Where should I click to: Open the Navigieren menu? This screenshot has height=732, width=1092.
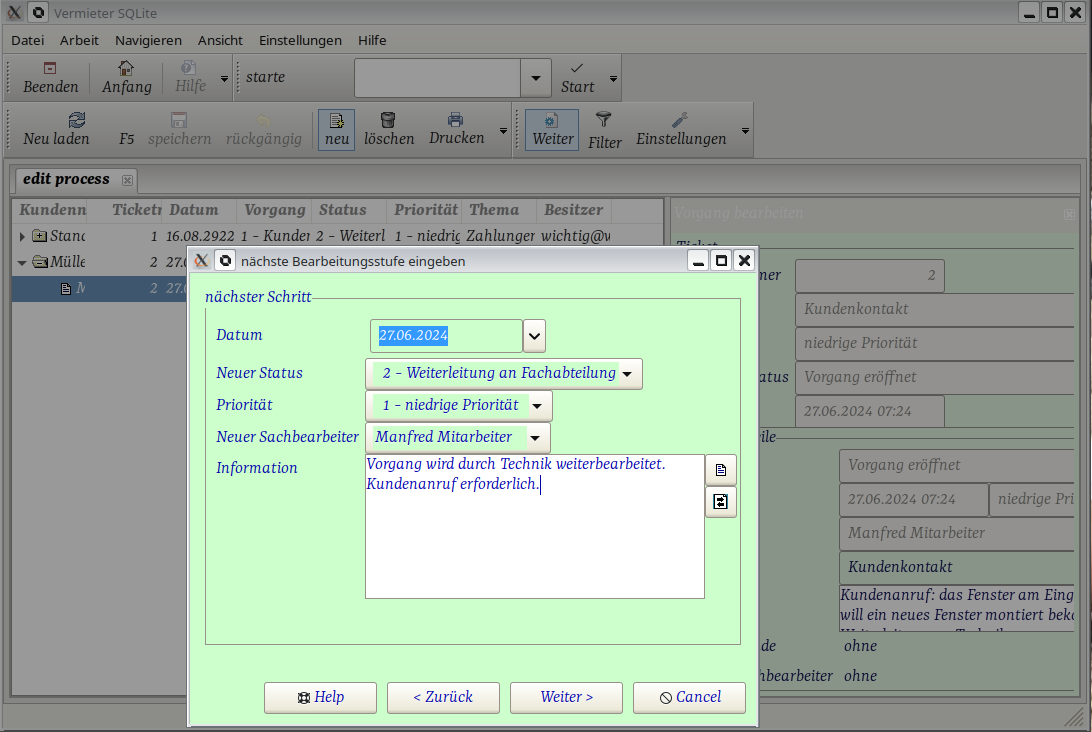click(148, 40)
